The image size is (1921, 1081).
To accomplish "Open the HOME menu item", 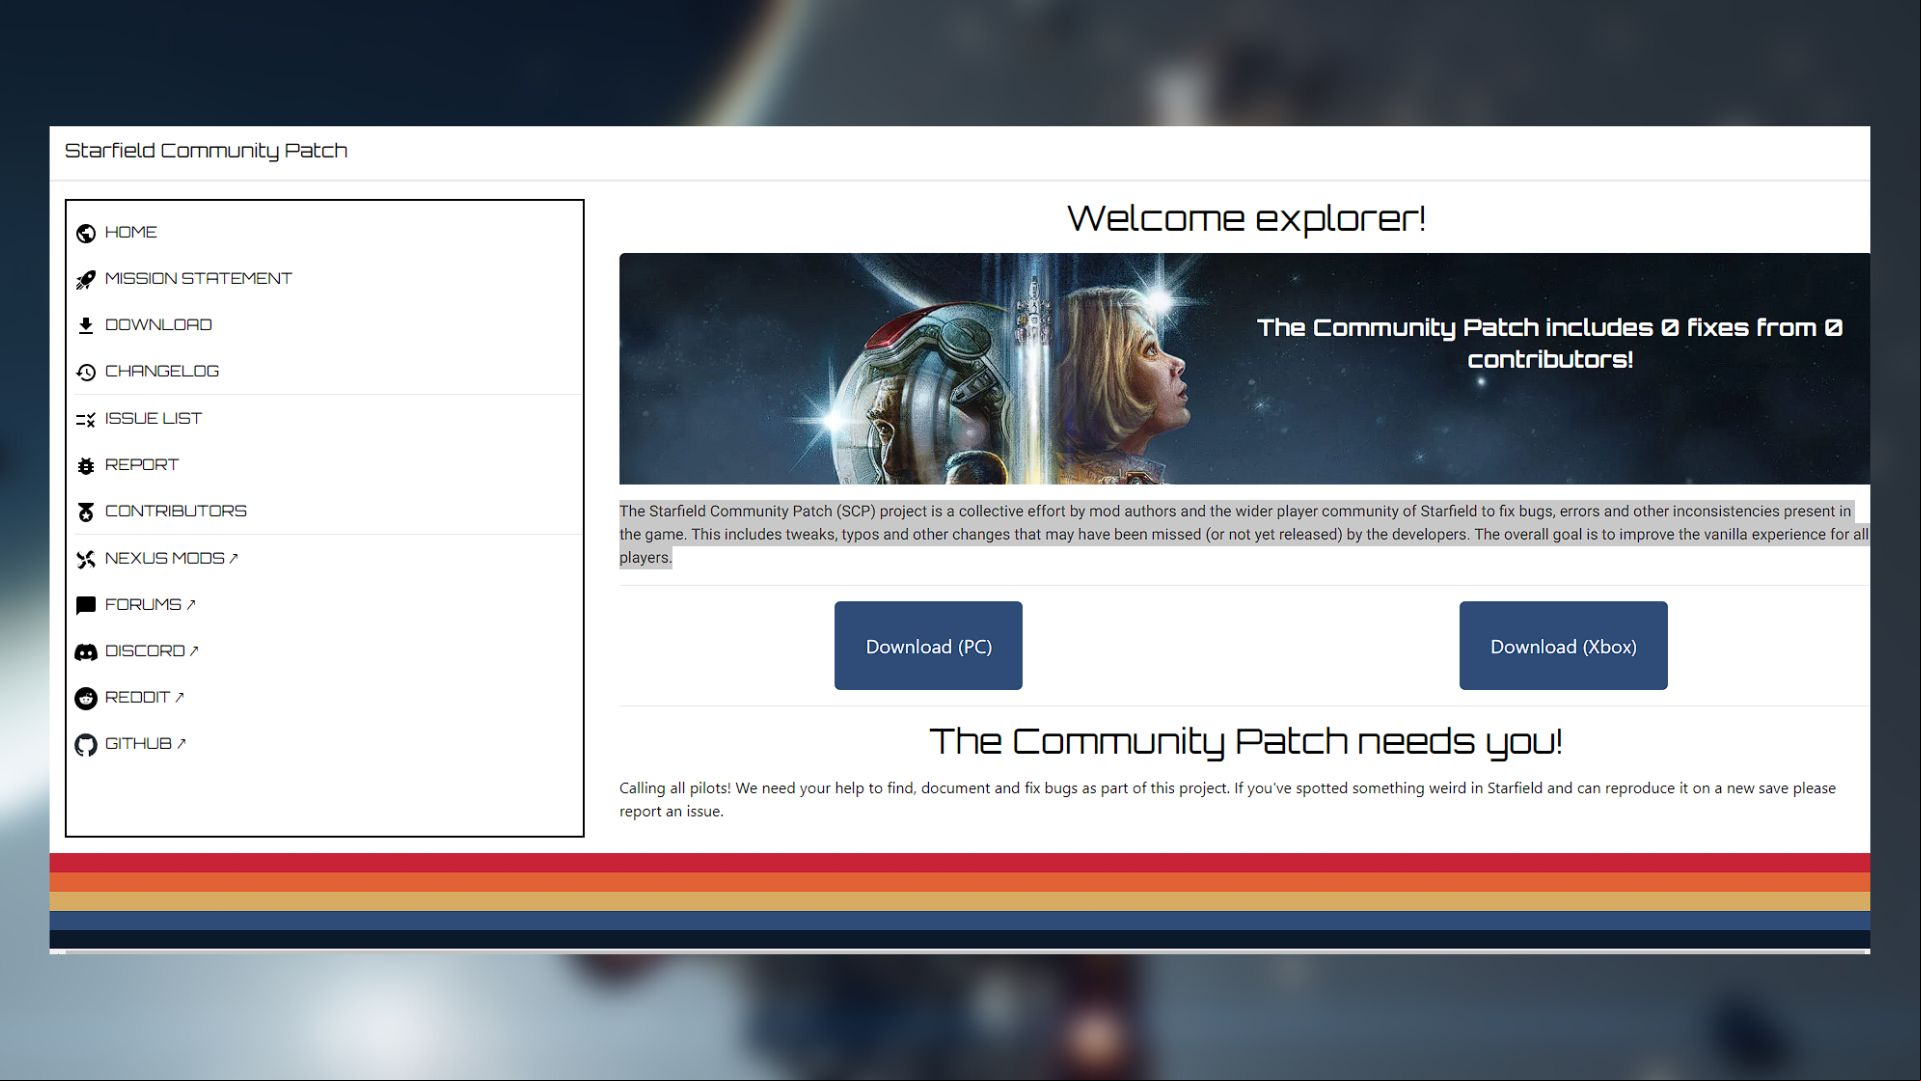I will [131, 232].
